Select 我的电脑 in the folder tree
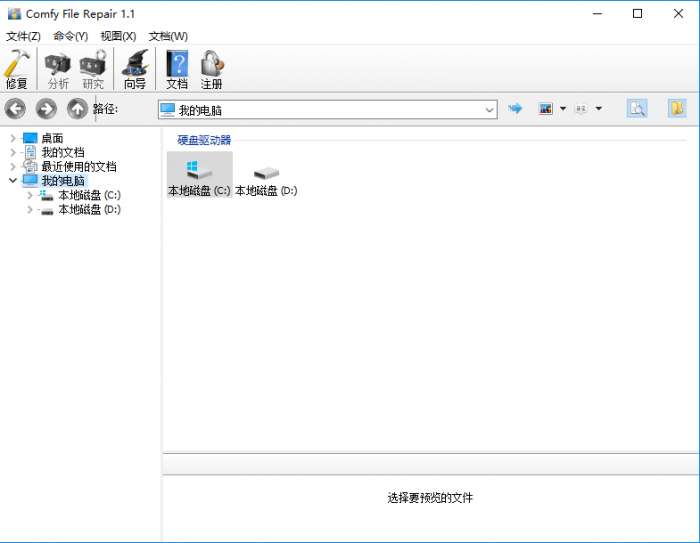This screenshot has height=543, width=700. (x=63, y=181)
